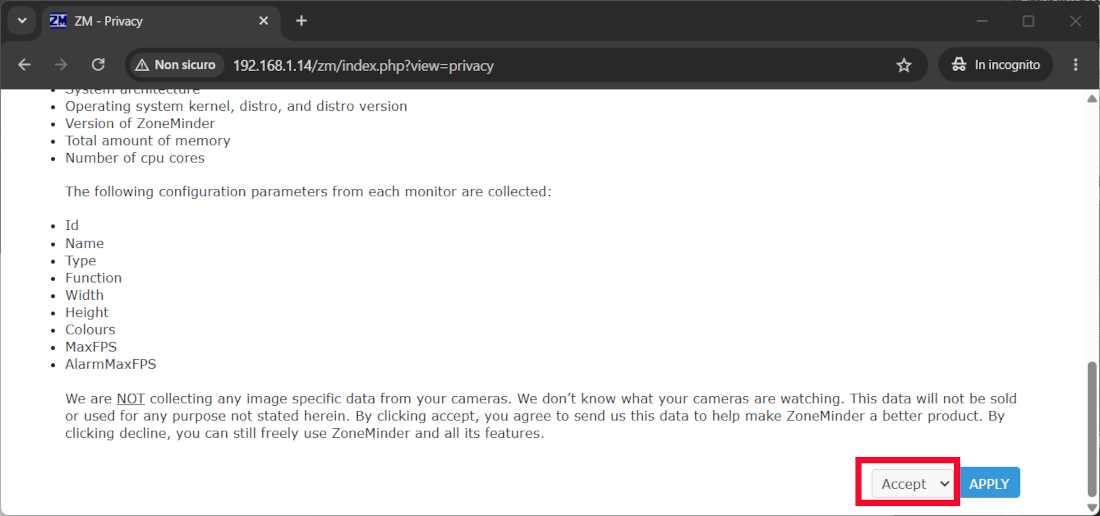Bookmark this page with the star icon
1100x516 pixels.
[x=904, y=65]
